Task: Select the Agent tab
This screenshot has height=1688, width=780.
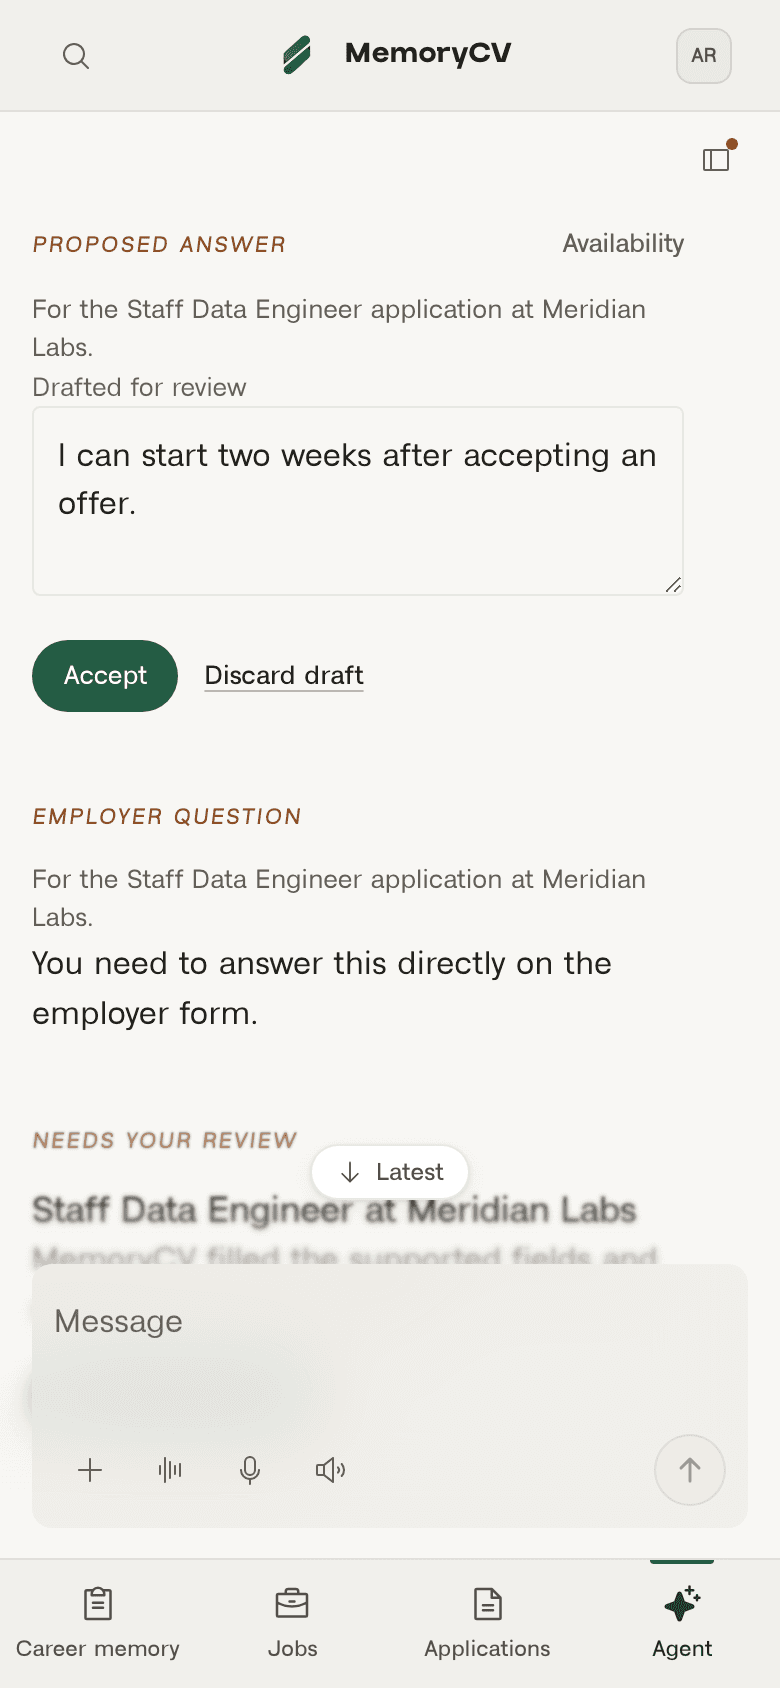Action: point(682,1624)
